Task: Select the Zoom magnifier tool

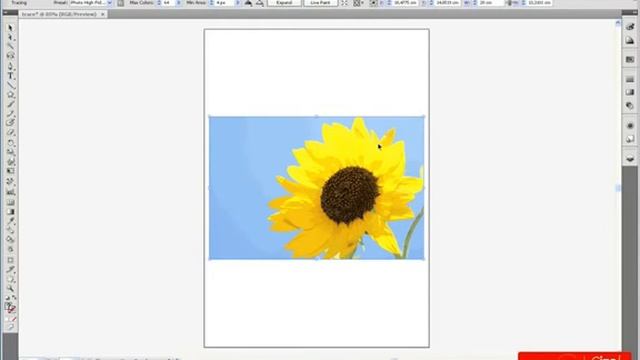Action: click(x=10, y=289)
